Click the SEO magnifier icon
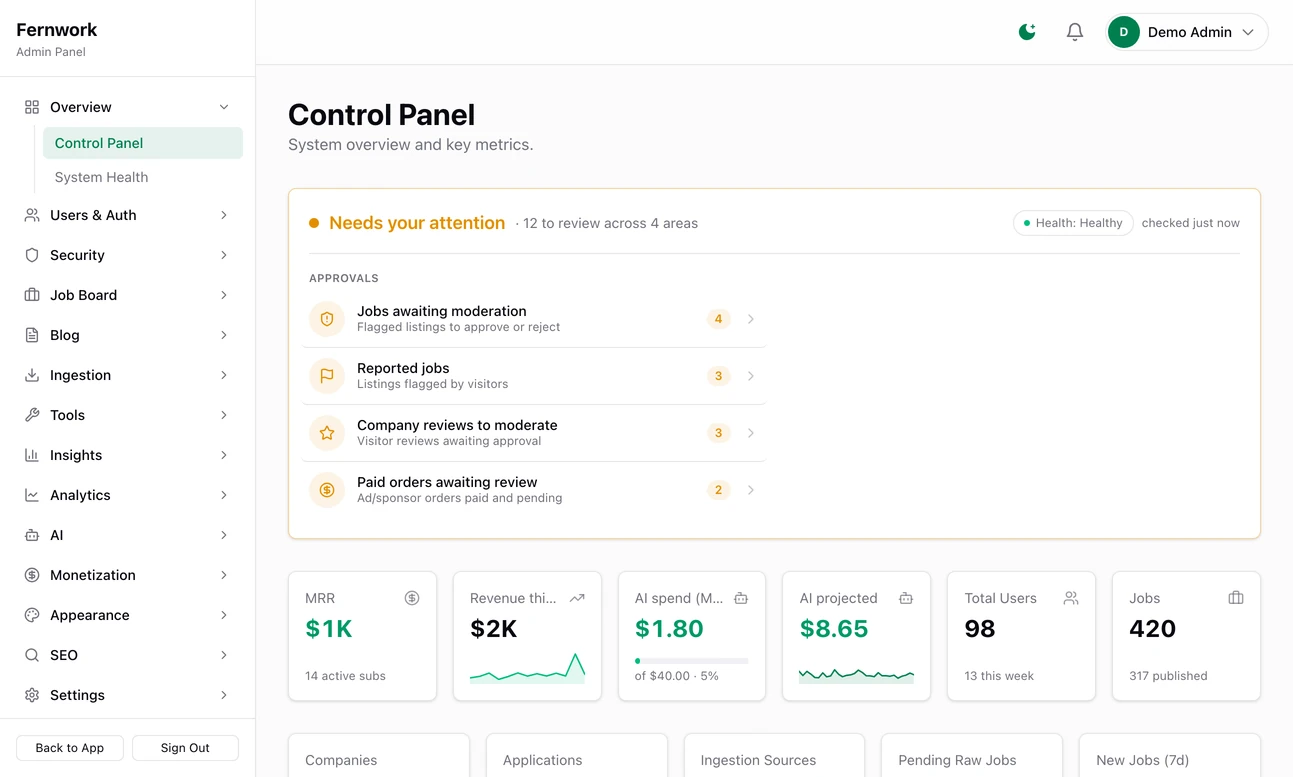The image size is (1293, 777). [x=32, y=655]
